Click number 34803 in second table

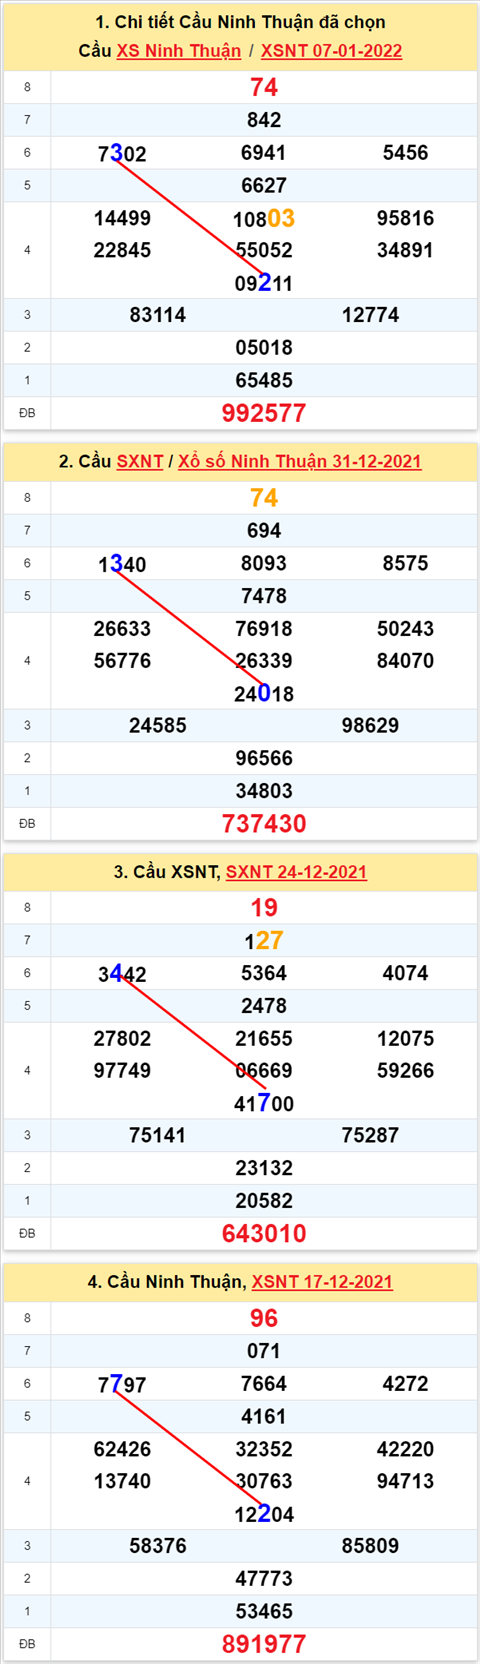[x=264, y=791]
